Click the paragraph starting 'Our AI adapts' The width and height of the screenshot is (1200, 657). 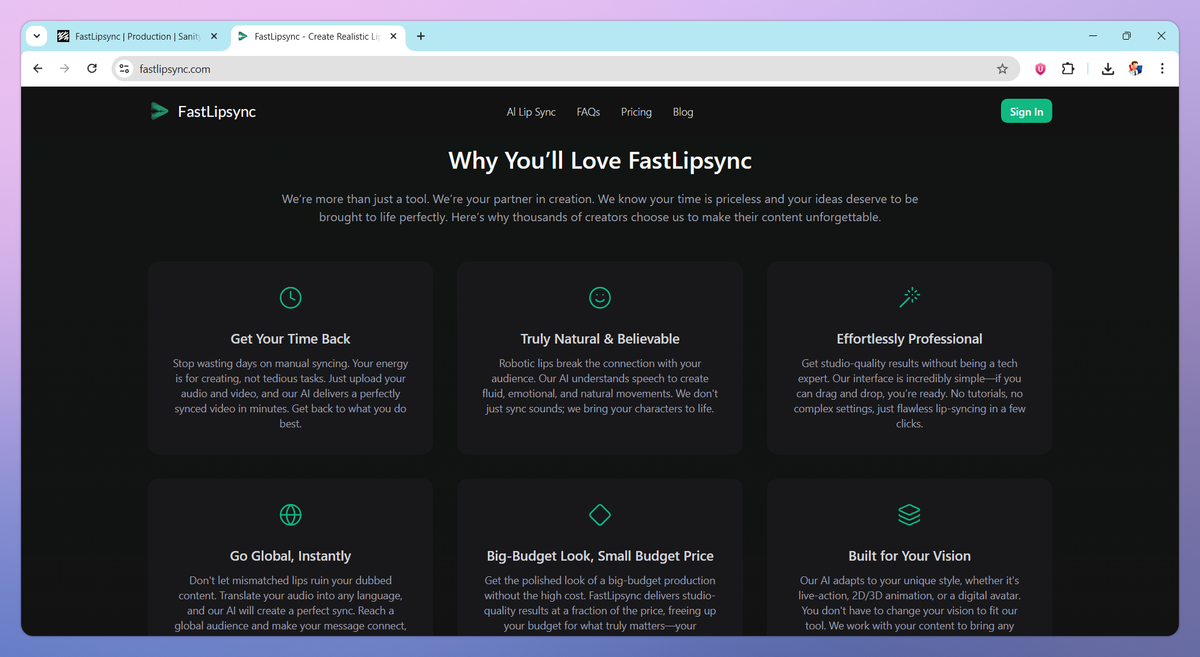(909, 603)
